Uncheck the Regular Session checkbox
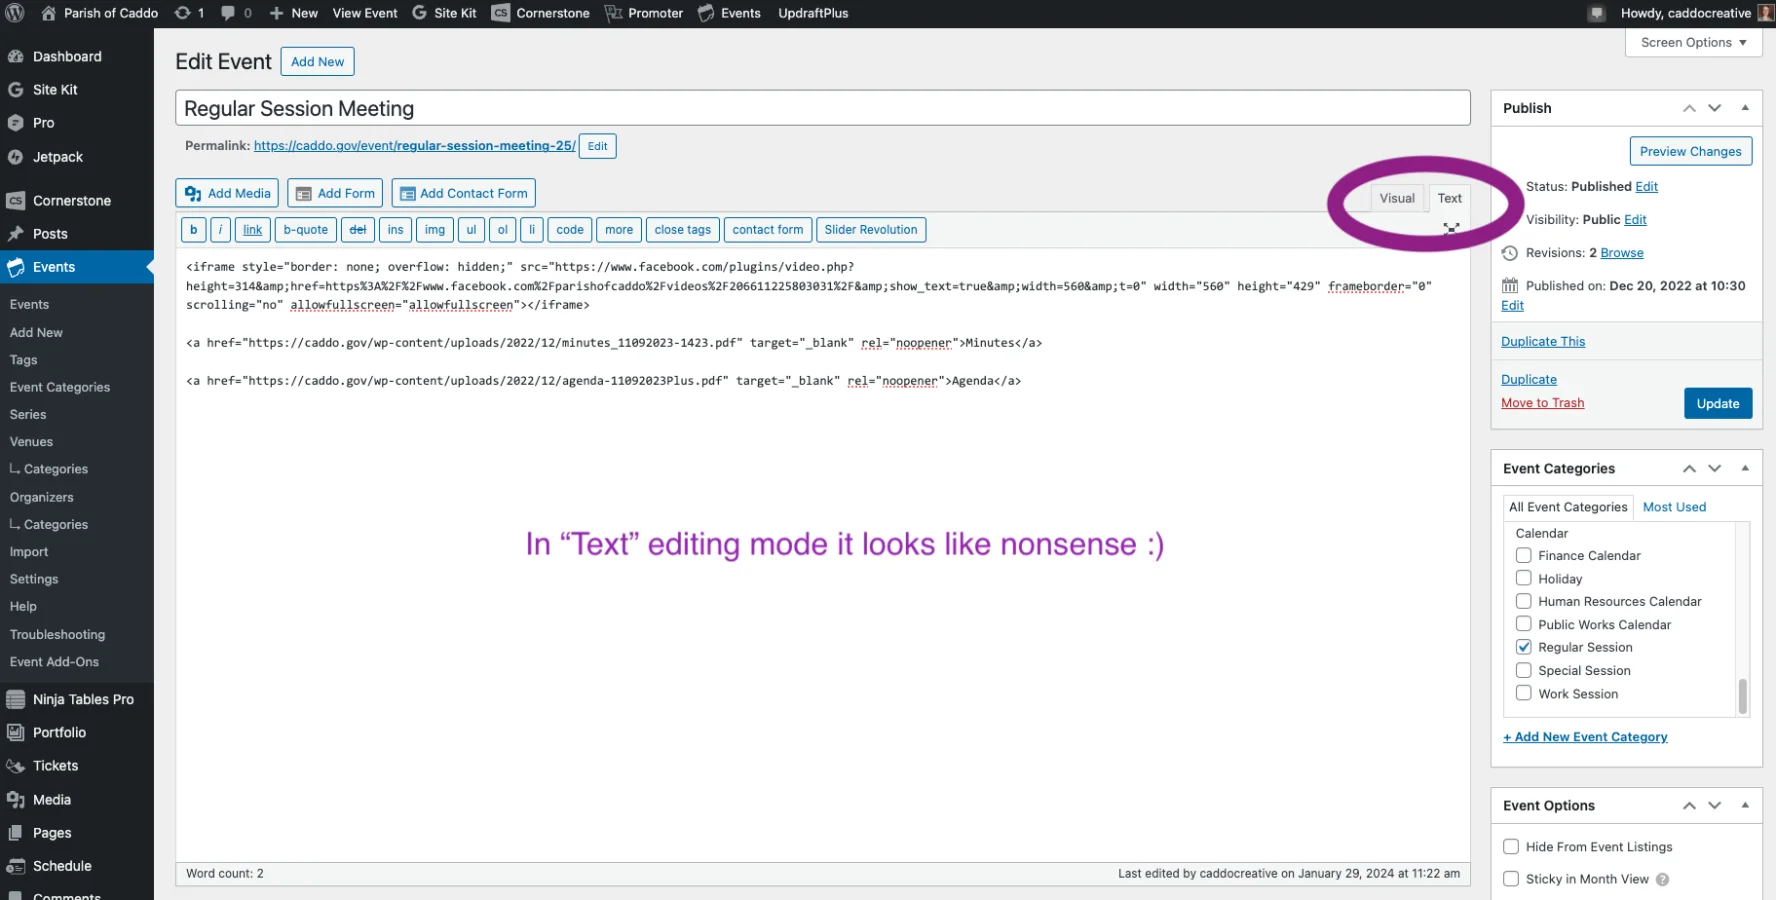Screen dimensions: 1776x900 point(1523,647)
